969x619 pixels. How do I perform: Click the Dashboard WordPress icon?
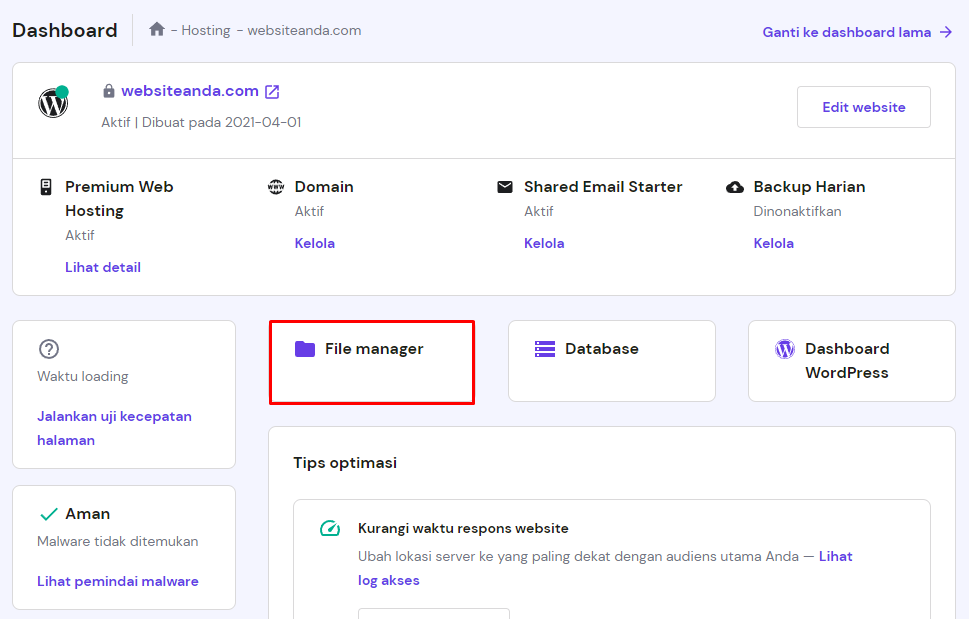(784, 348)
